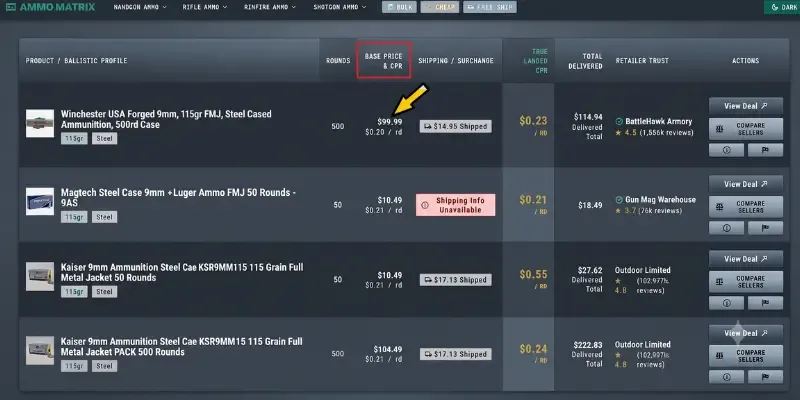Screen dimensions: 800x400
Task: Expand the Rimfire Ammo menu
Action: tap(269, 7)
